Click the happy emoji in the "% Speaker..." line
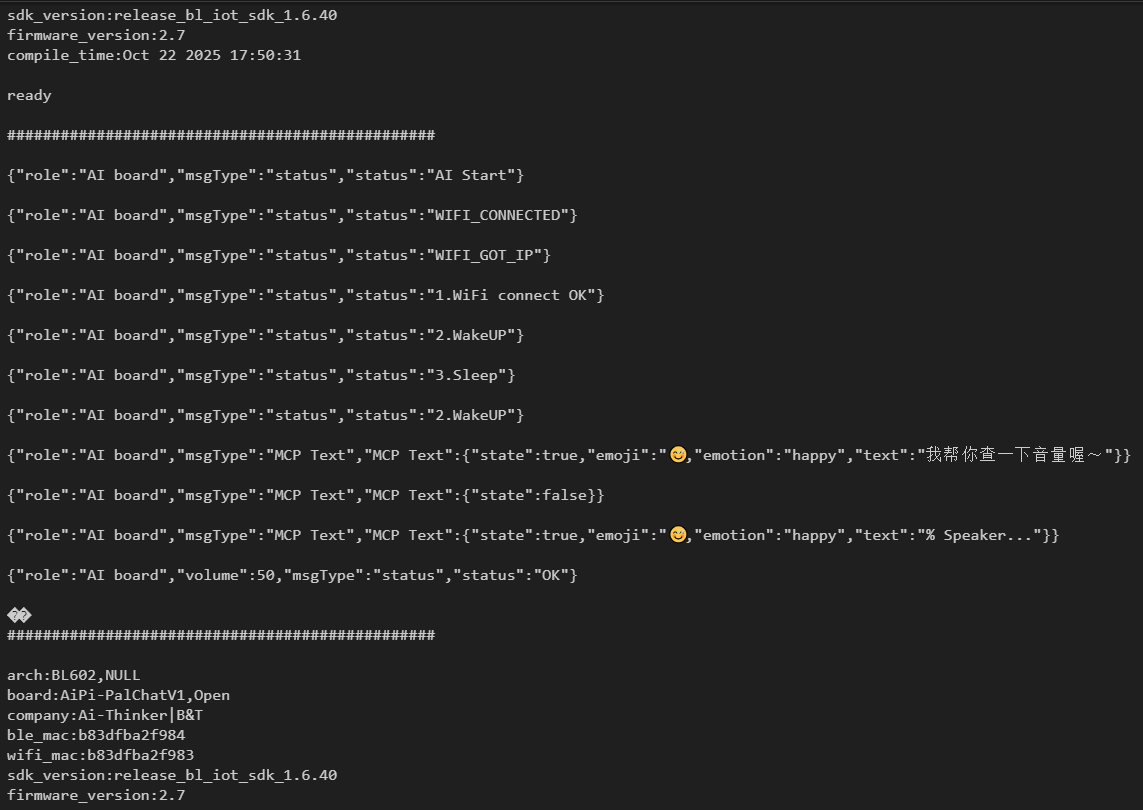 pos(678,535)
